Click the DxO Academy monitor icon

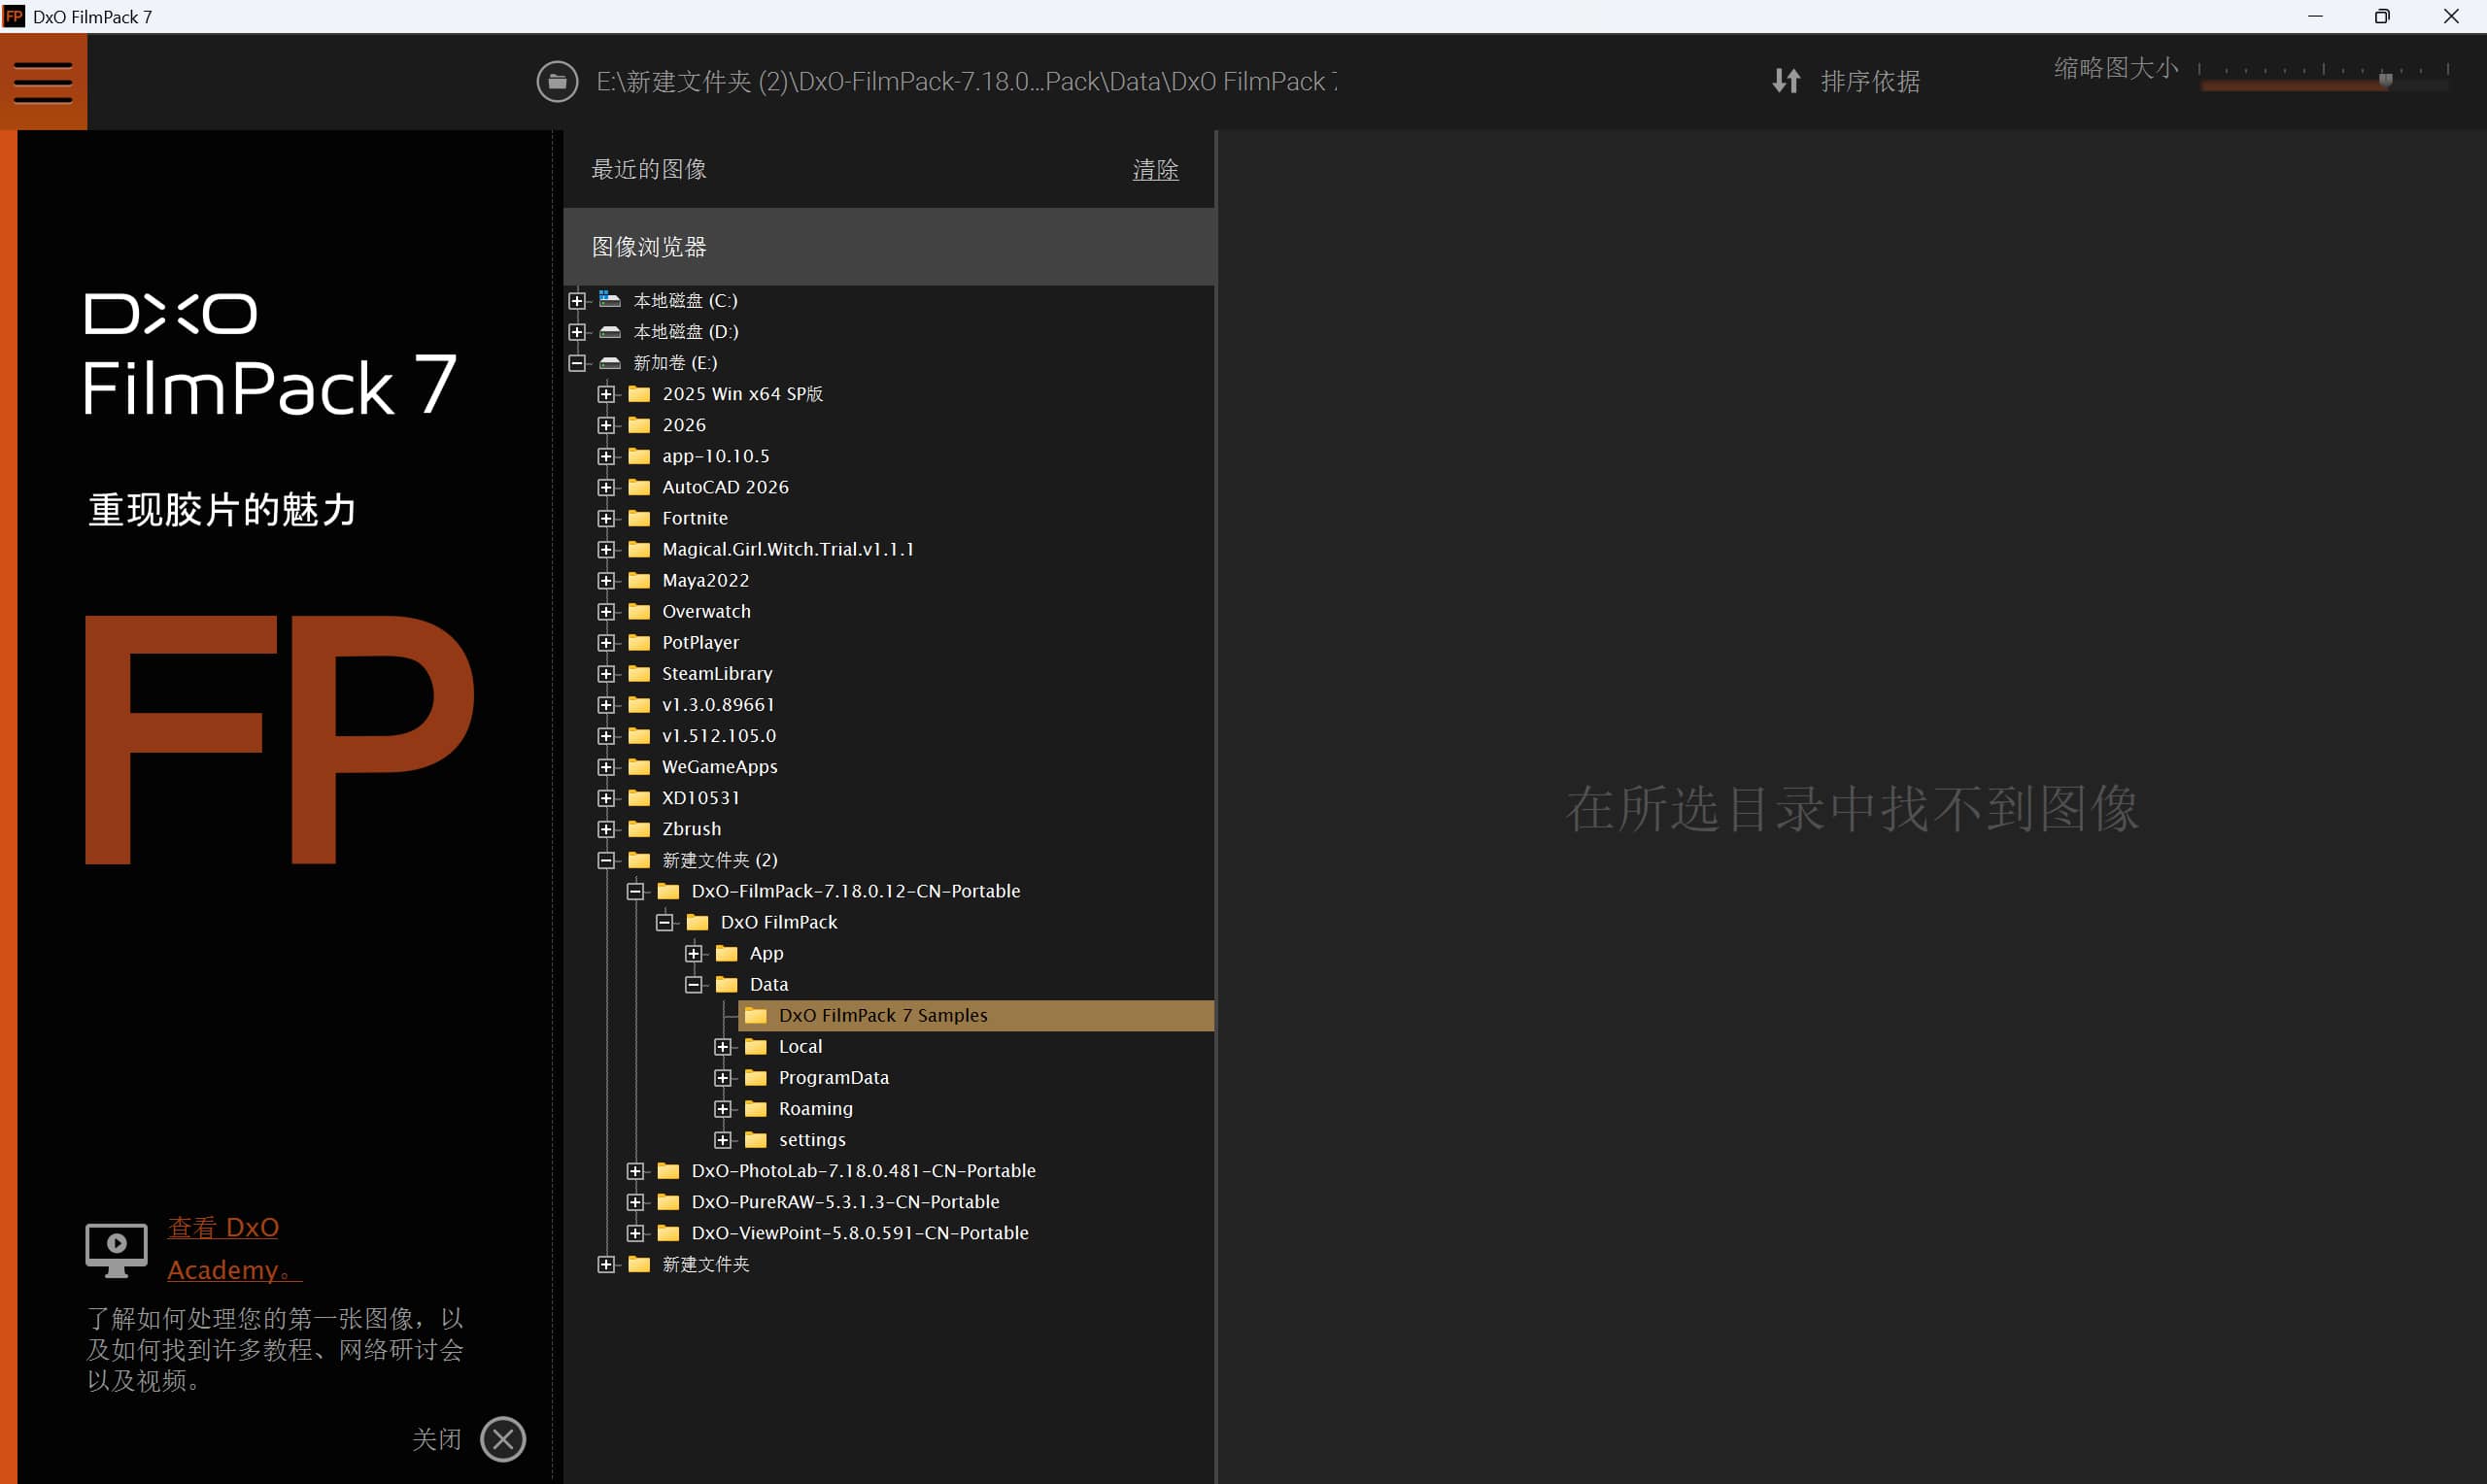(116, 1249)
